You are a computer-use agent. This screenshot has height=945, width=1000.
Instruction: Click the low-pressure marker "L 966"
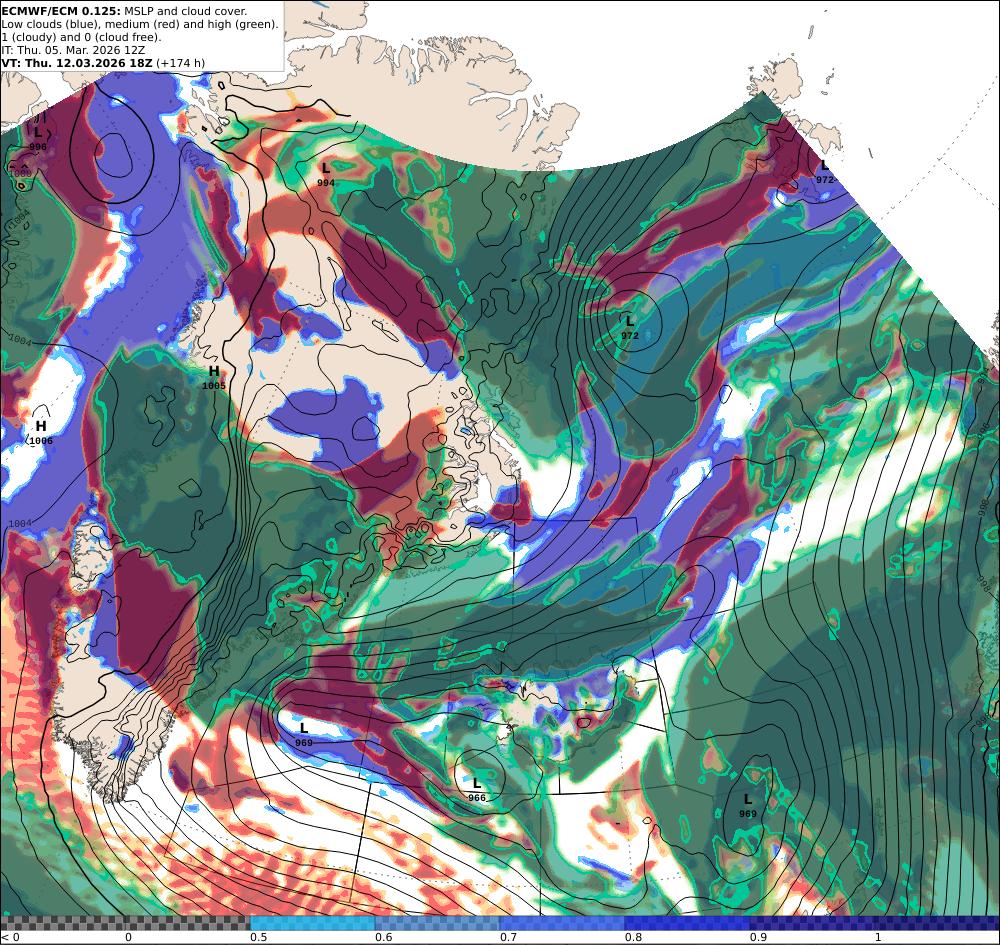[x=476, y=789]
